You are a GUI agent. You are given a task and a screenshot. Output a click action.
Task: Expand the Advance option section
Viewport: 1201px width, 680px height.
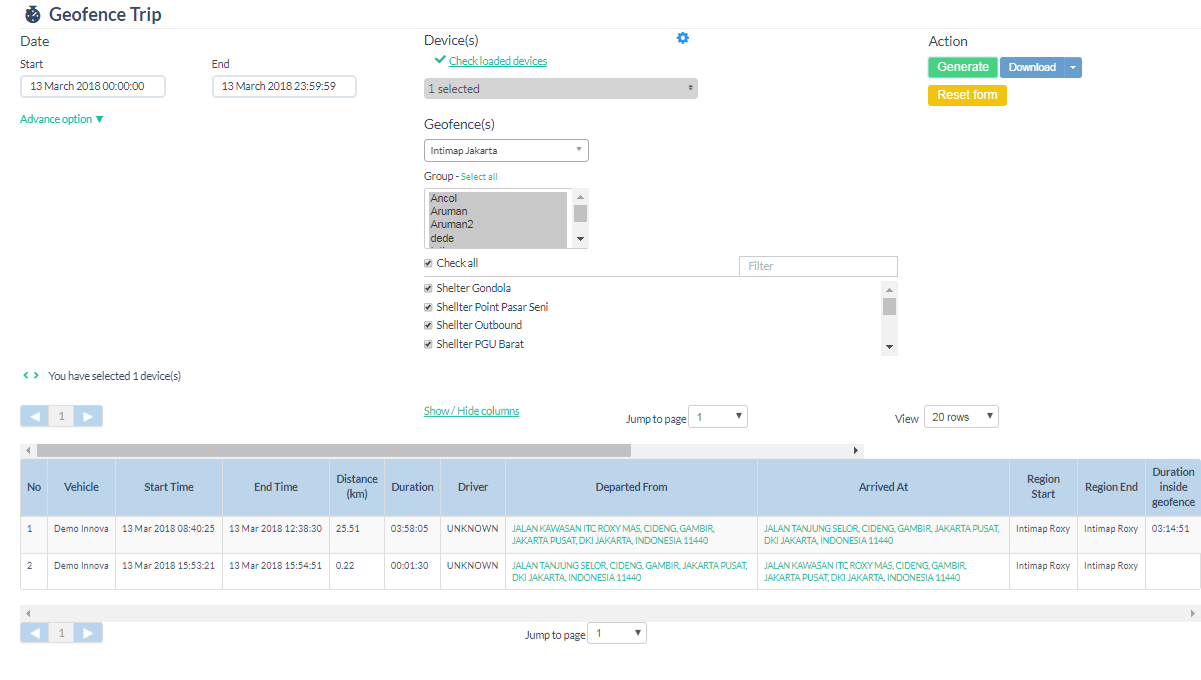(62, 119)
